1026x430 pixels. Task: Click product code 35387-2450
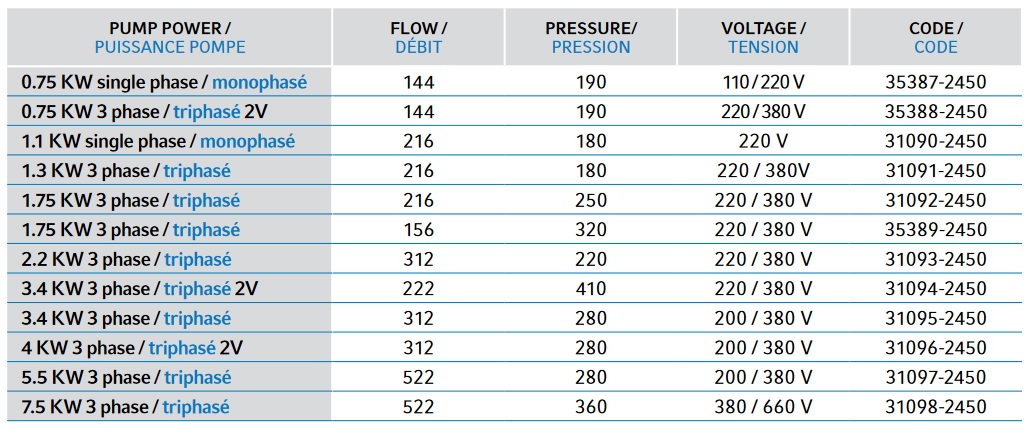[x=935, y=82]
